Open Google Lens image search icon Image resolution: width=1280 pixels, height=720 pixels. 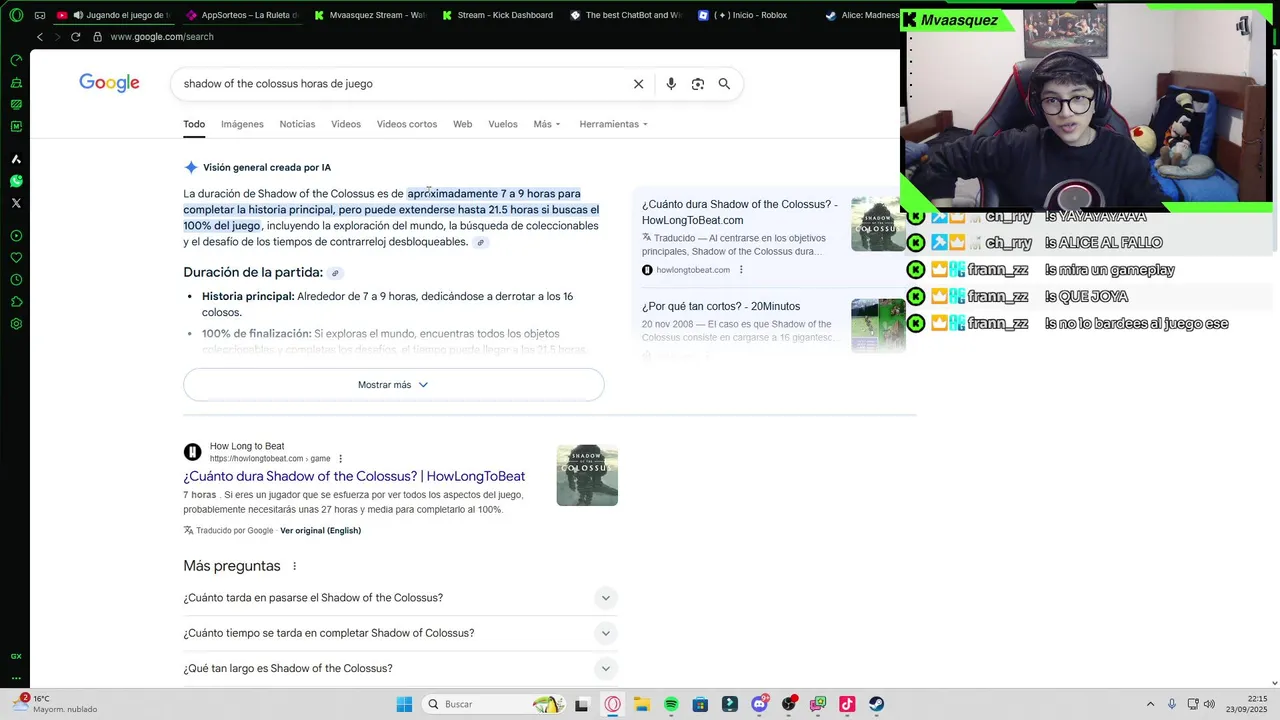tap(698, 84)
